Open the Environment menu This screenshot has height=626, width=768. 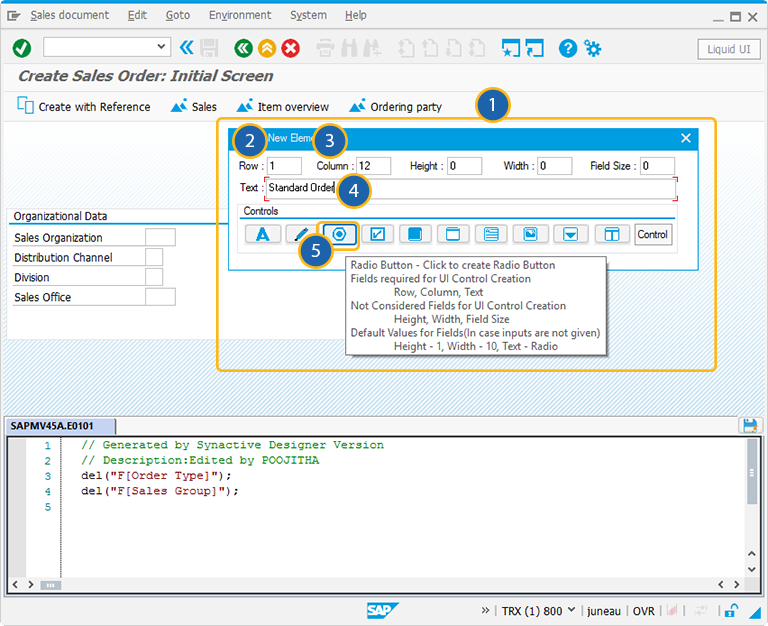pyautogui.click(x=240, y=15)
